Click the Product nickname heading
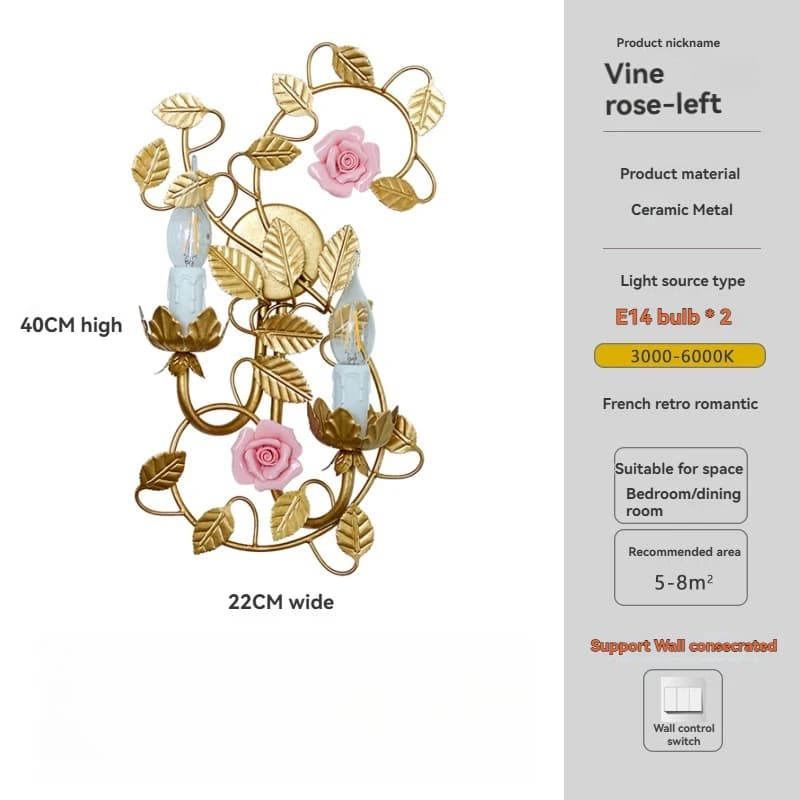Viewport: 800px width, 800px height. (x=668, y=43)
